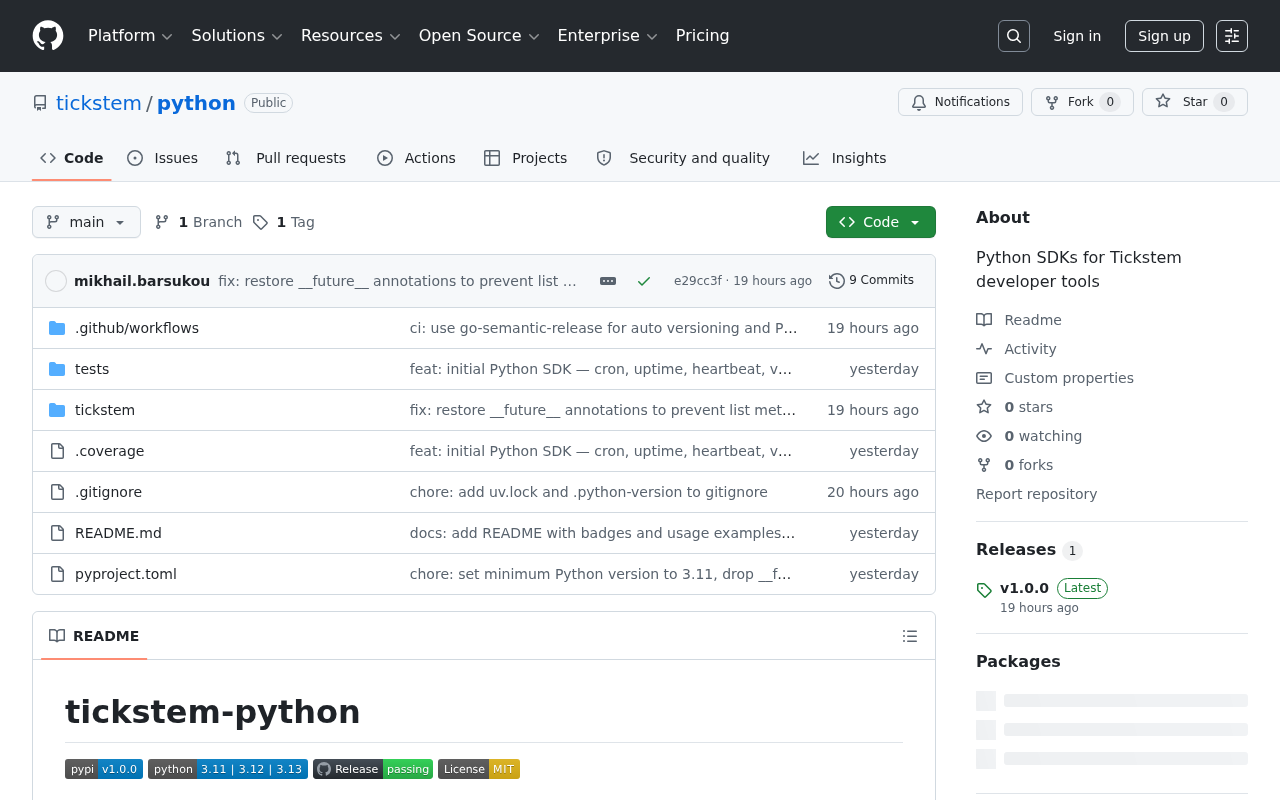Click the repository book icon beside tickstem
The image size is (1280, 800).
pyautogui.click(x=40, y=103)
